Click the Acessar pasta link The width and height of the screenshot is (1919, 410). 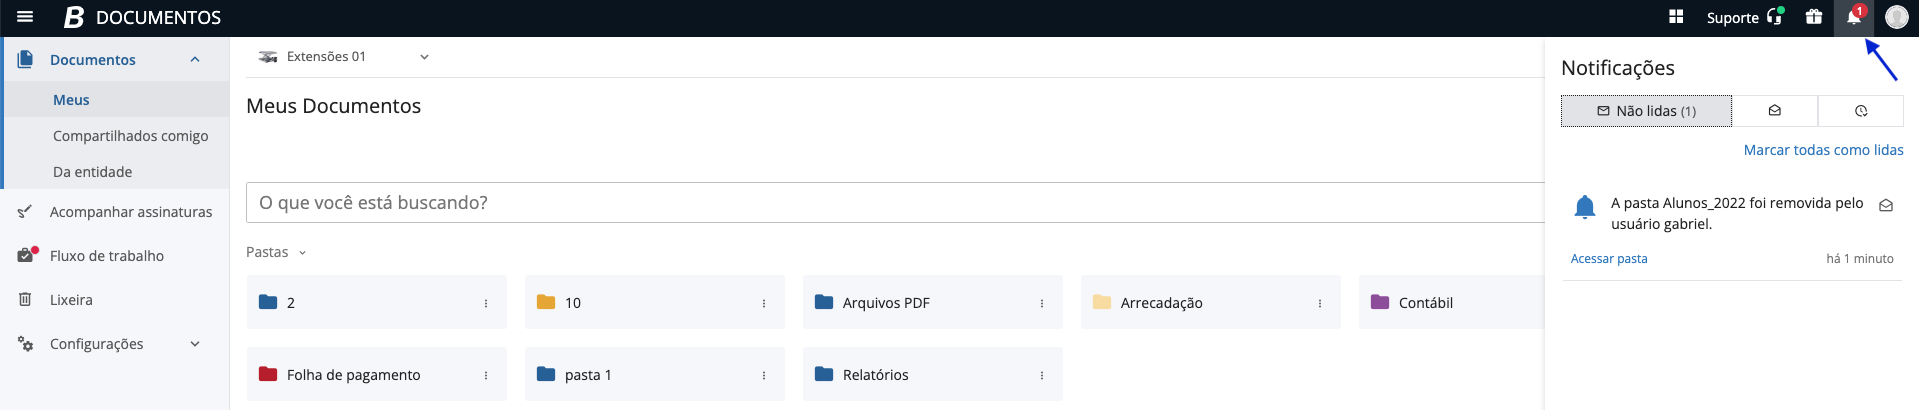pos(1608,259)
